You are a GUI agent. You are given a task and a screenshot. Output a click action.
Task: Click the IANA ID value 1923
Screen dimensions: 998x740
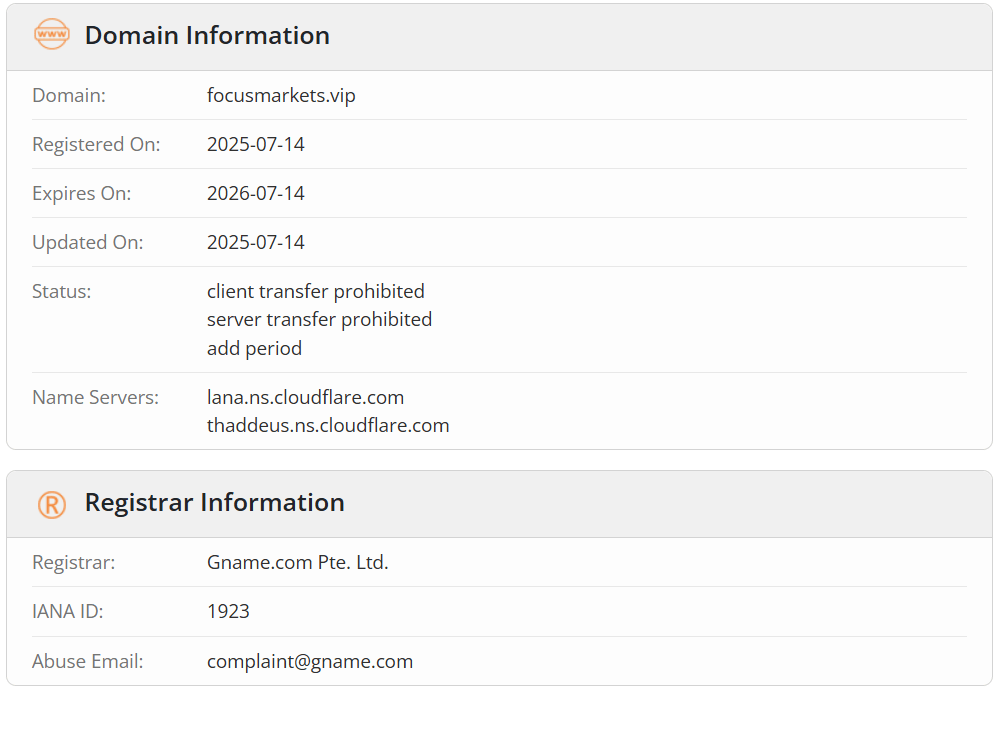228,611
